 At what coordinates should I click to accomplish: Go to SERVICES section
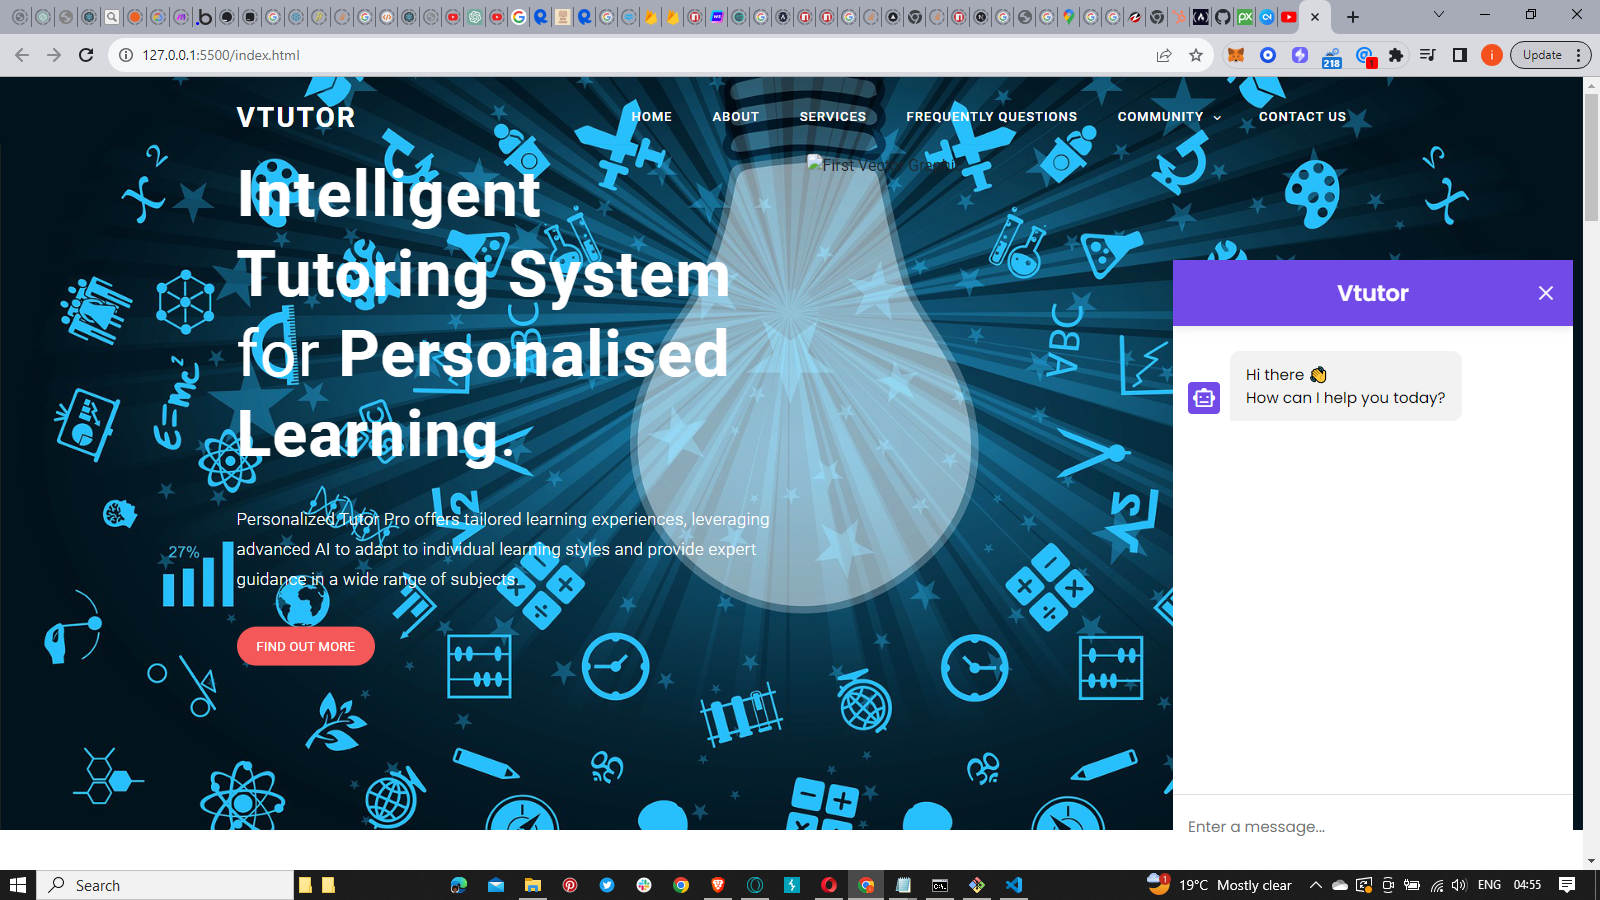[833, 117]
